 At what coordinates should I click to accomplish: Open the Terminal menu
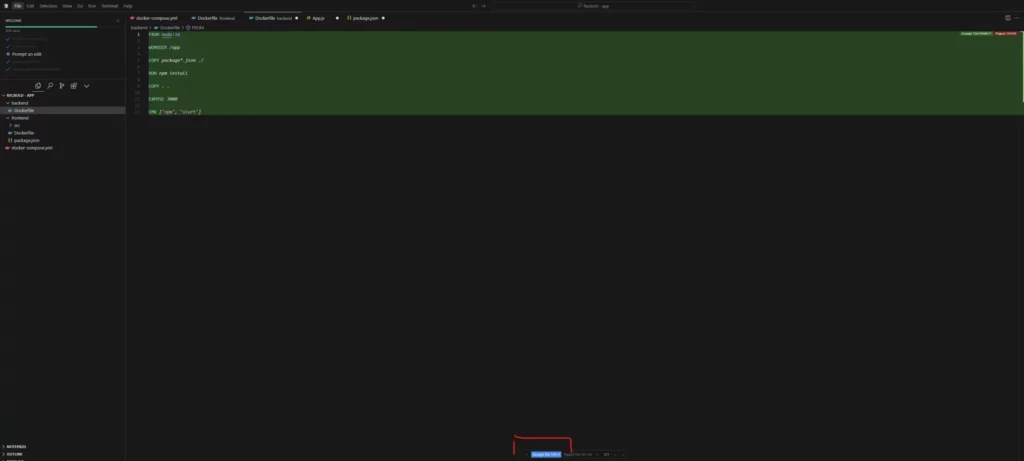(x=109, y=5)
